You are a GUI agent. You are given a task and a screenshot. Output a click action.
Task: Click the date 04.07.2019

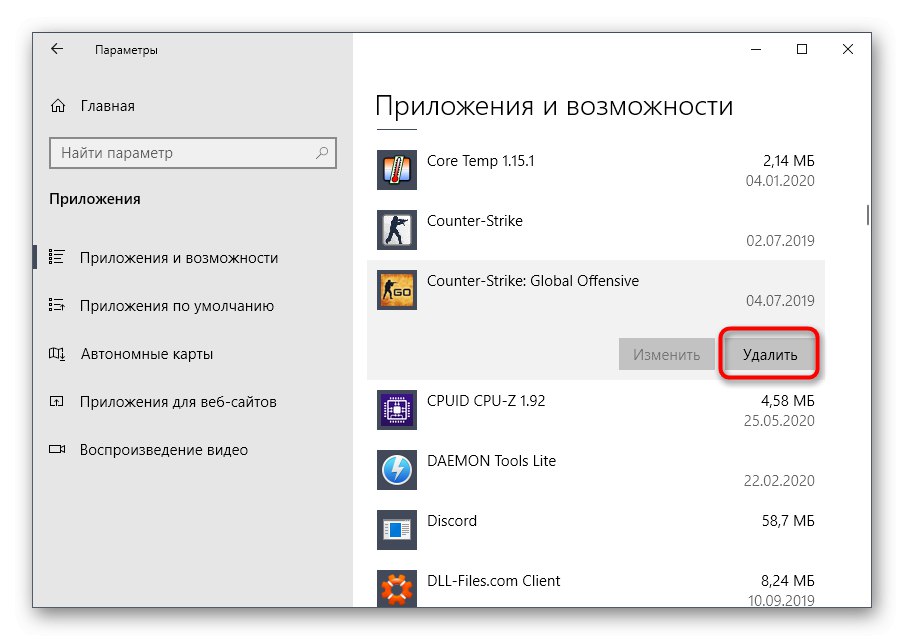coord(780,300)
